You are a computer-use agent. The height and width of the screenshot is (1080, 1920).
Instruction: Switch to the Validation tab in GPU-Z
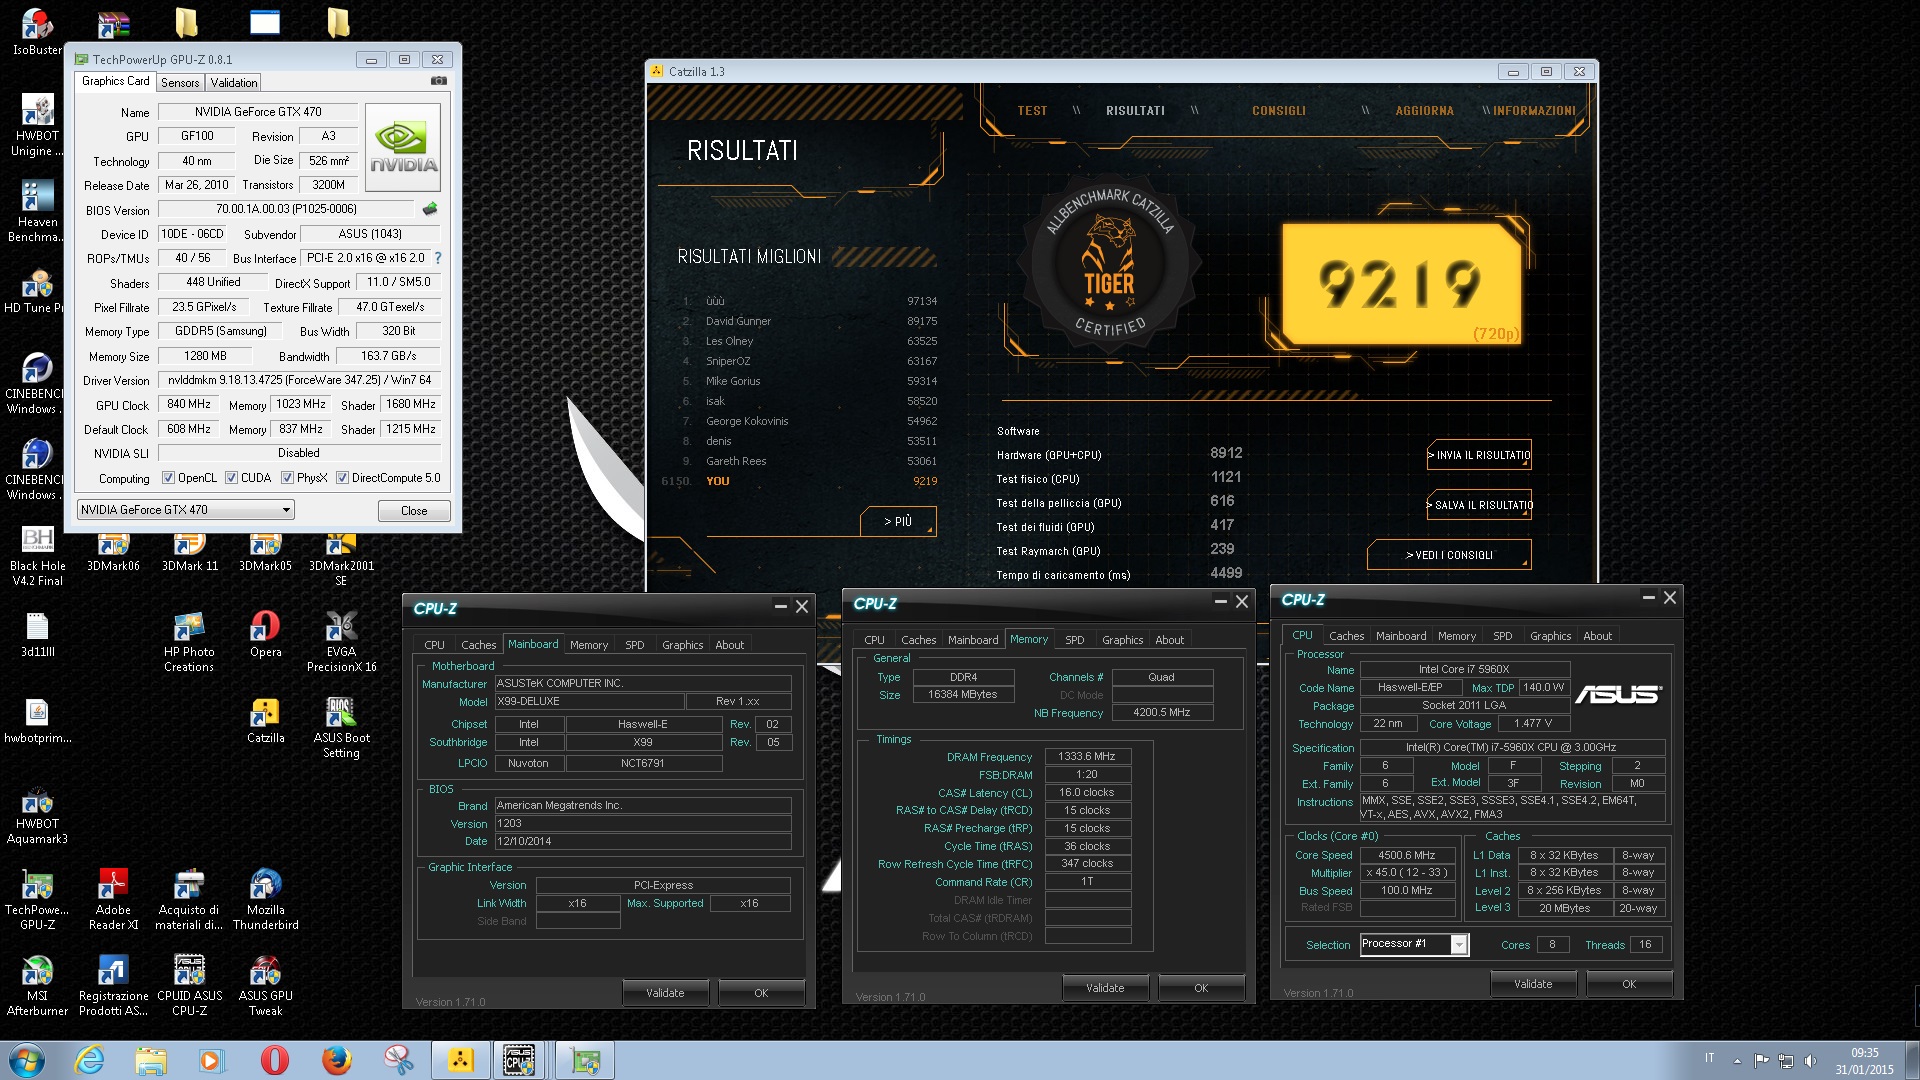point(234,83)
